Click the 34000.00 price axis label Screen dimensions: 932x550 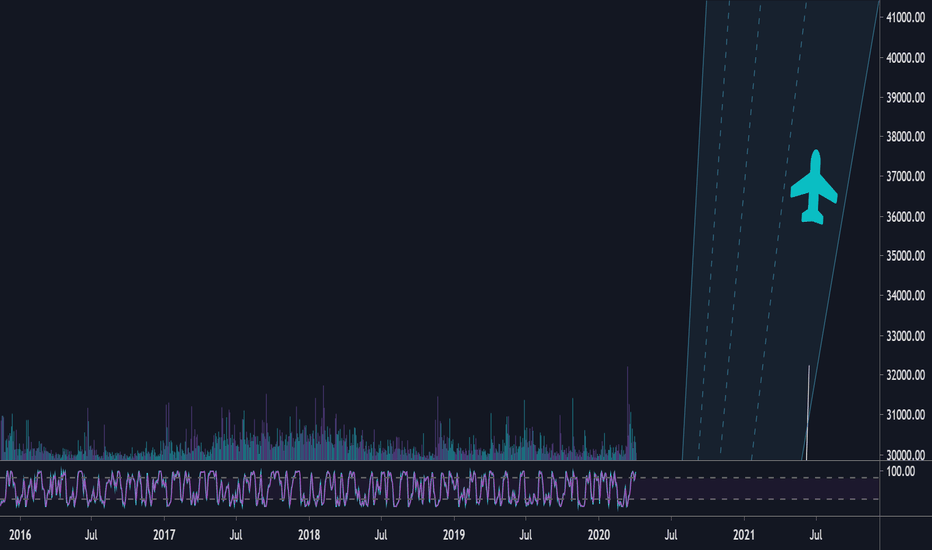click(x=905, y=296)
